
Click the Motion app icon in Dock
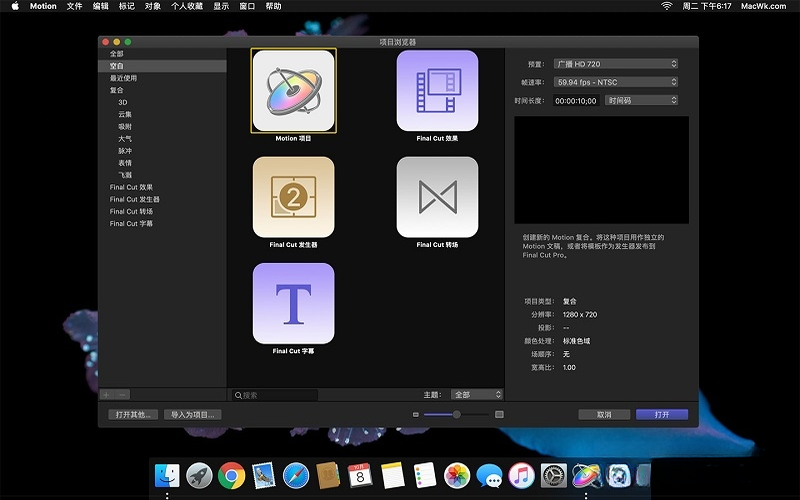586,476
